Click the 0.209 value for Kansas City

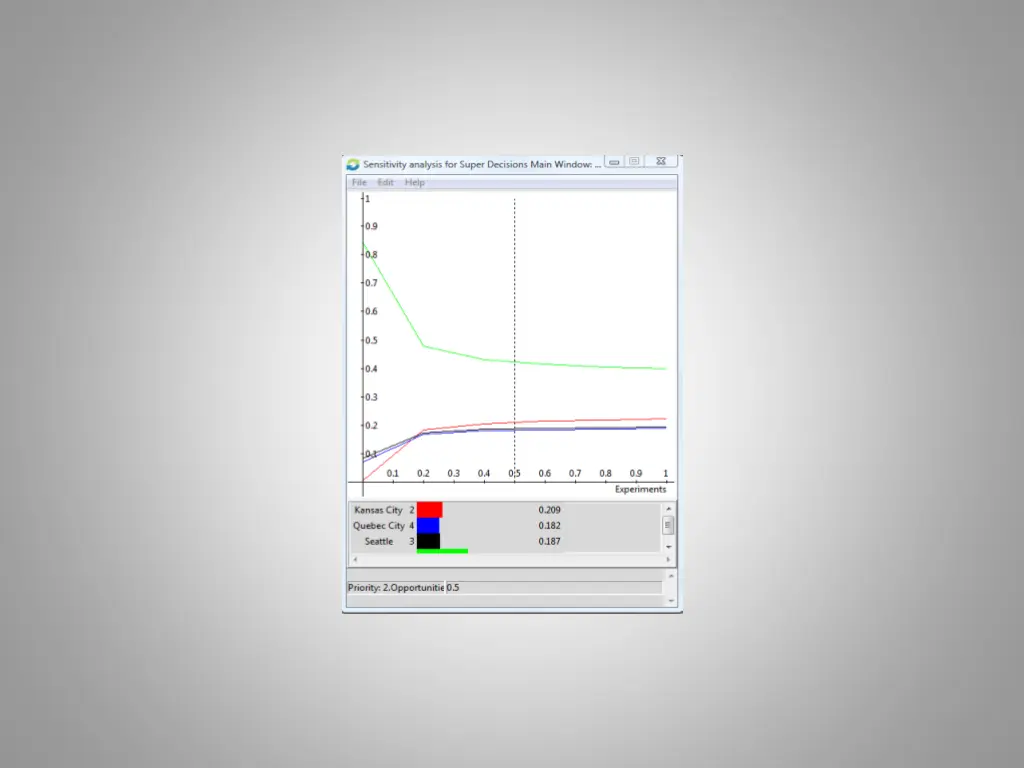click(x=549, y=510)
